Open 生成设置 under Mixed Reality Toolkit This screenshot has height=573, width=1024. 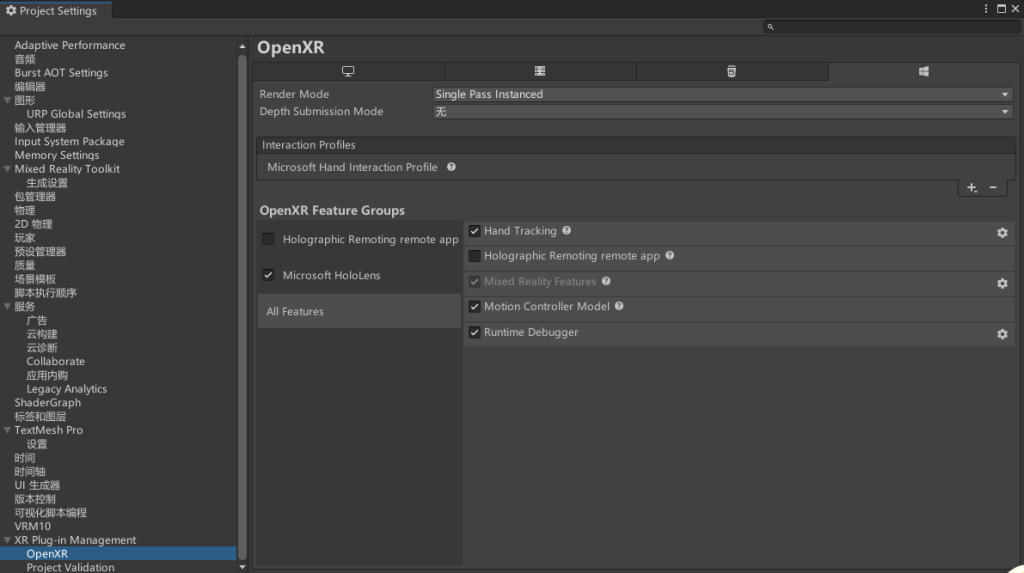click(x=47, y=183)
